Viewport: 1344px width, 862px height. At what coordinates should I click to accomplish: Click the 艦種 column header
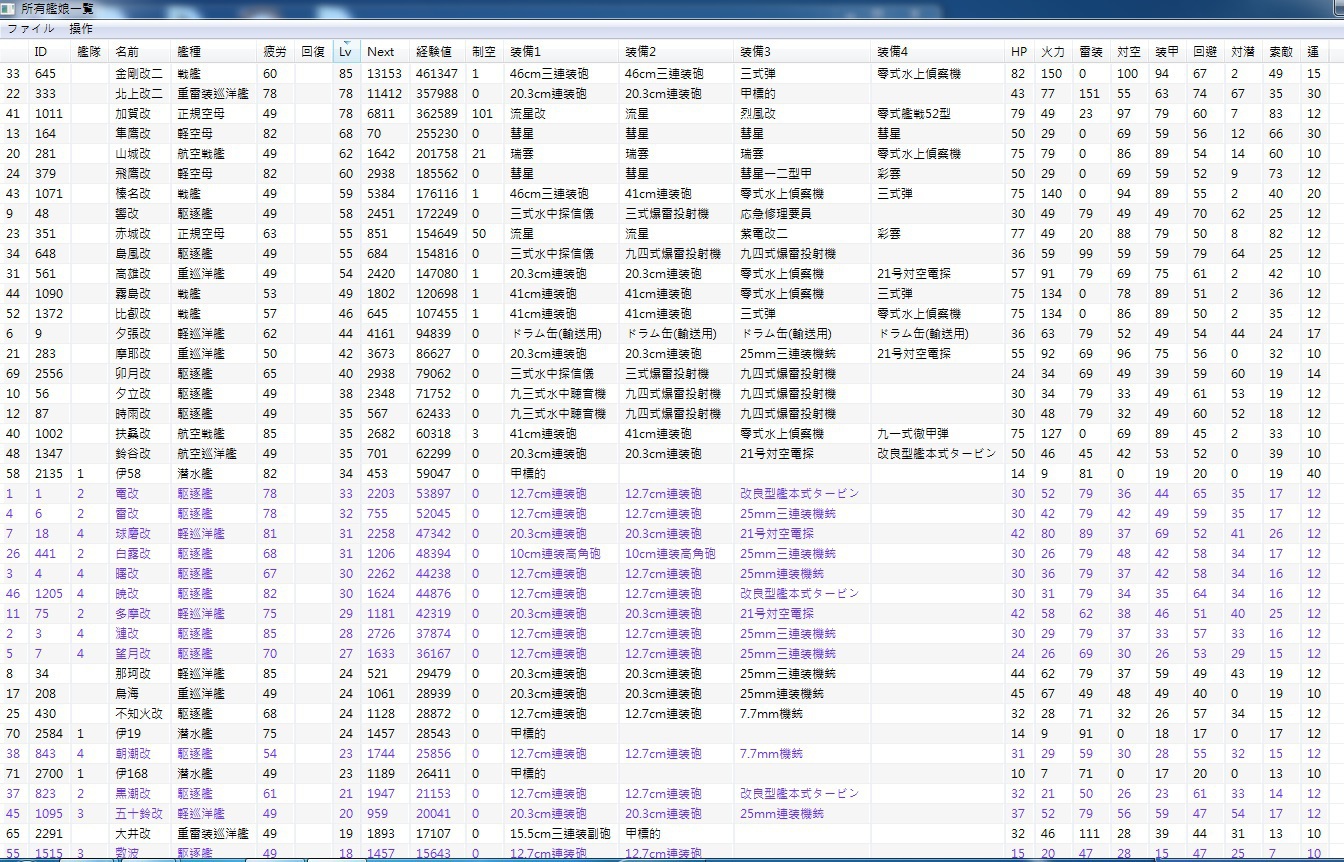188,52
